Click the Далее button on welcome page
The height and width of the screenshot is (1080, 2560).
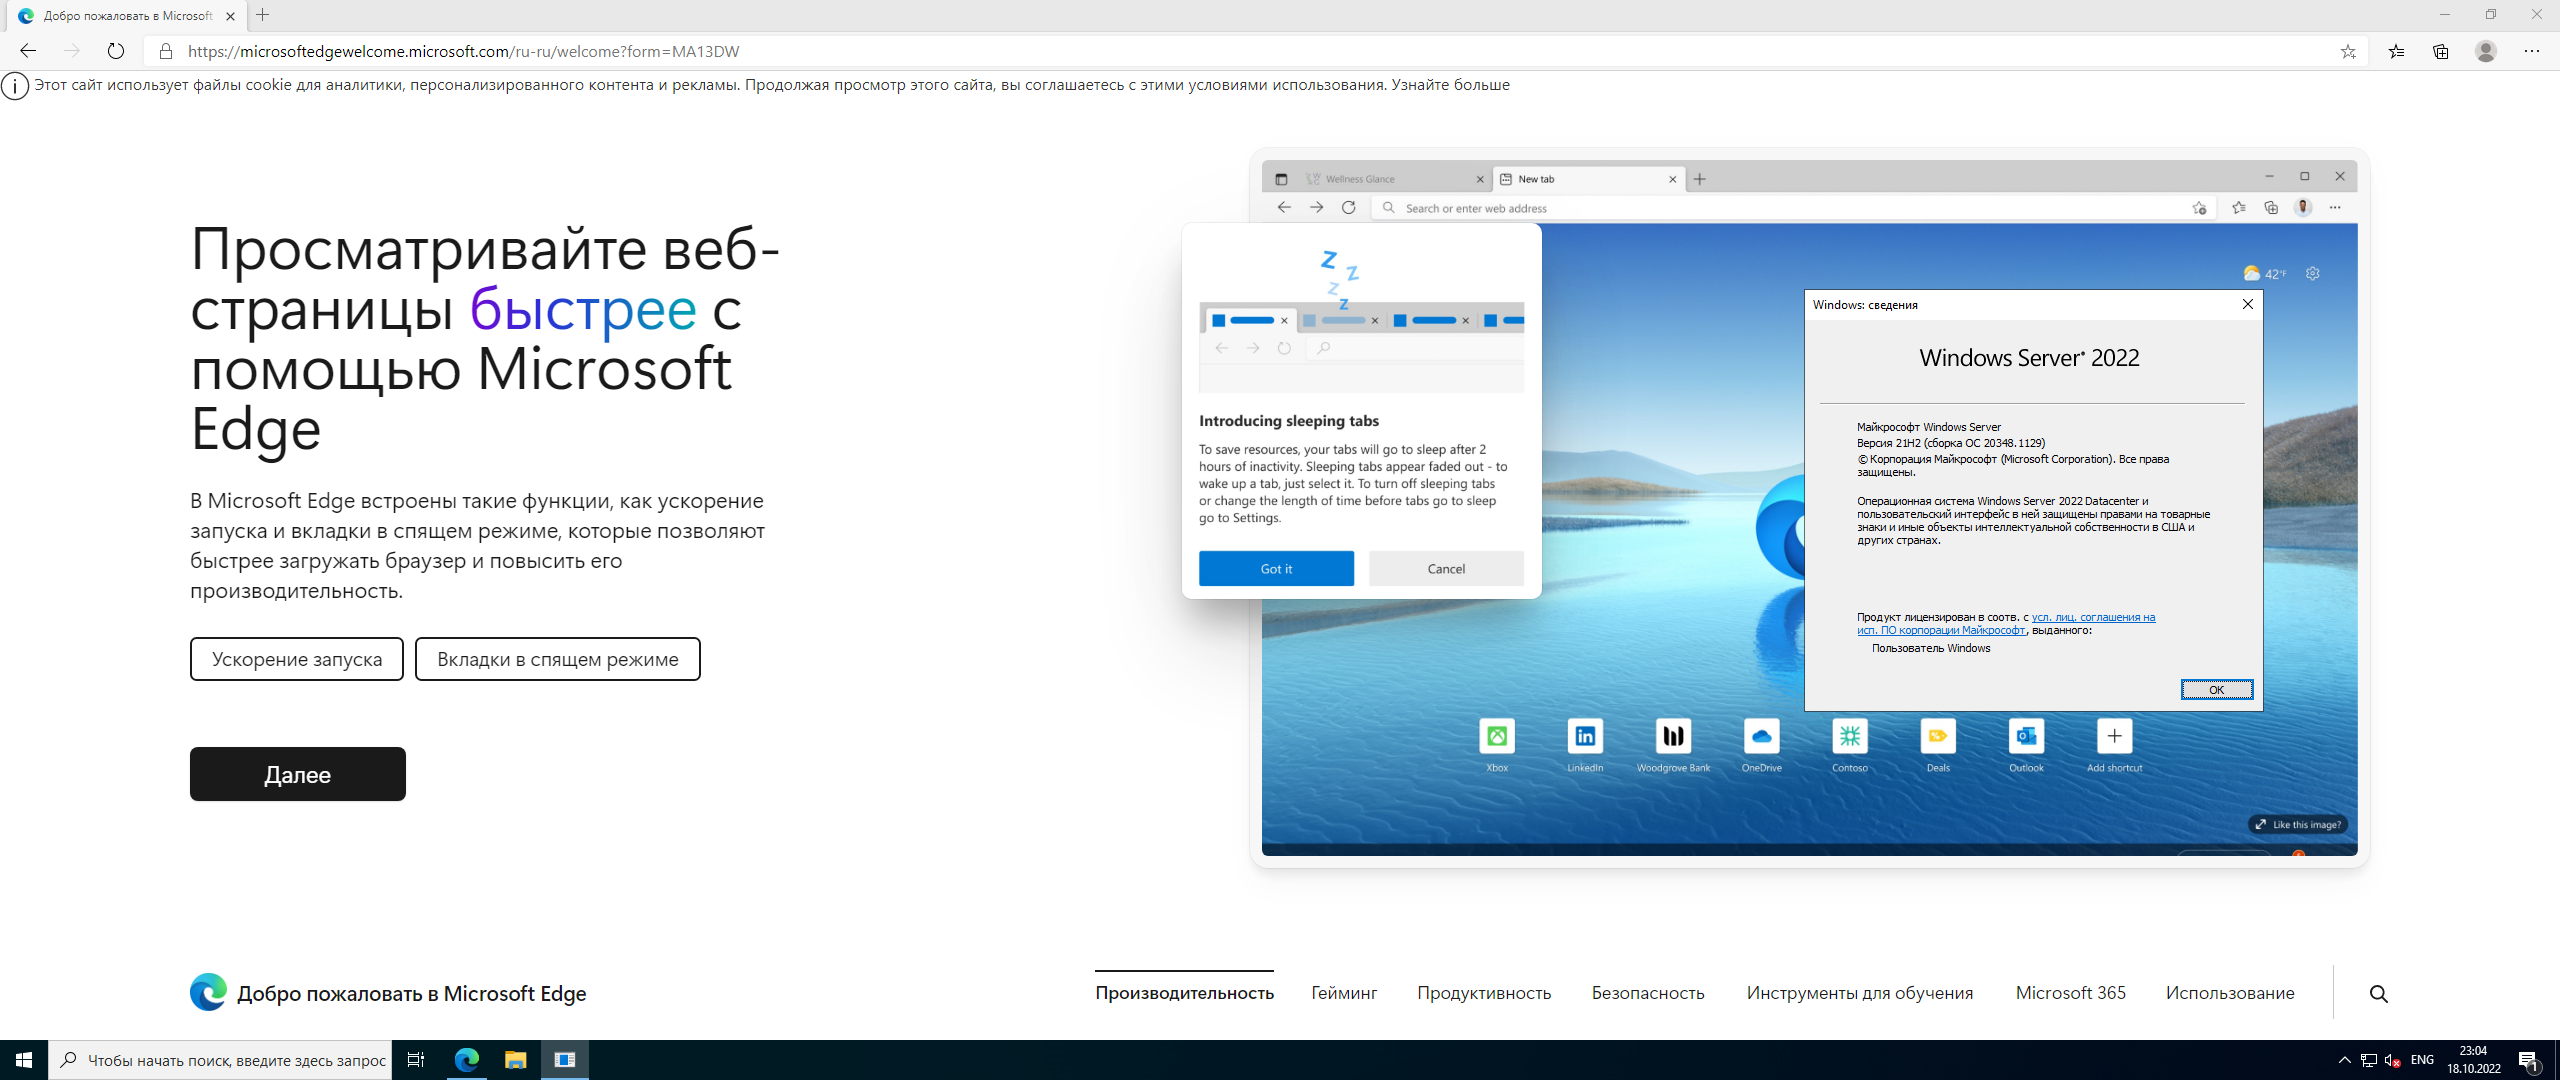point(299,773)
